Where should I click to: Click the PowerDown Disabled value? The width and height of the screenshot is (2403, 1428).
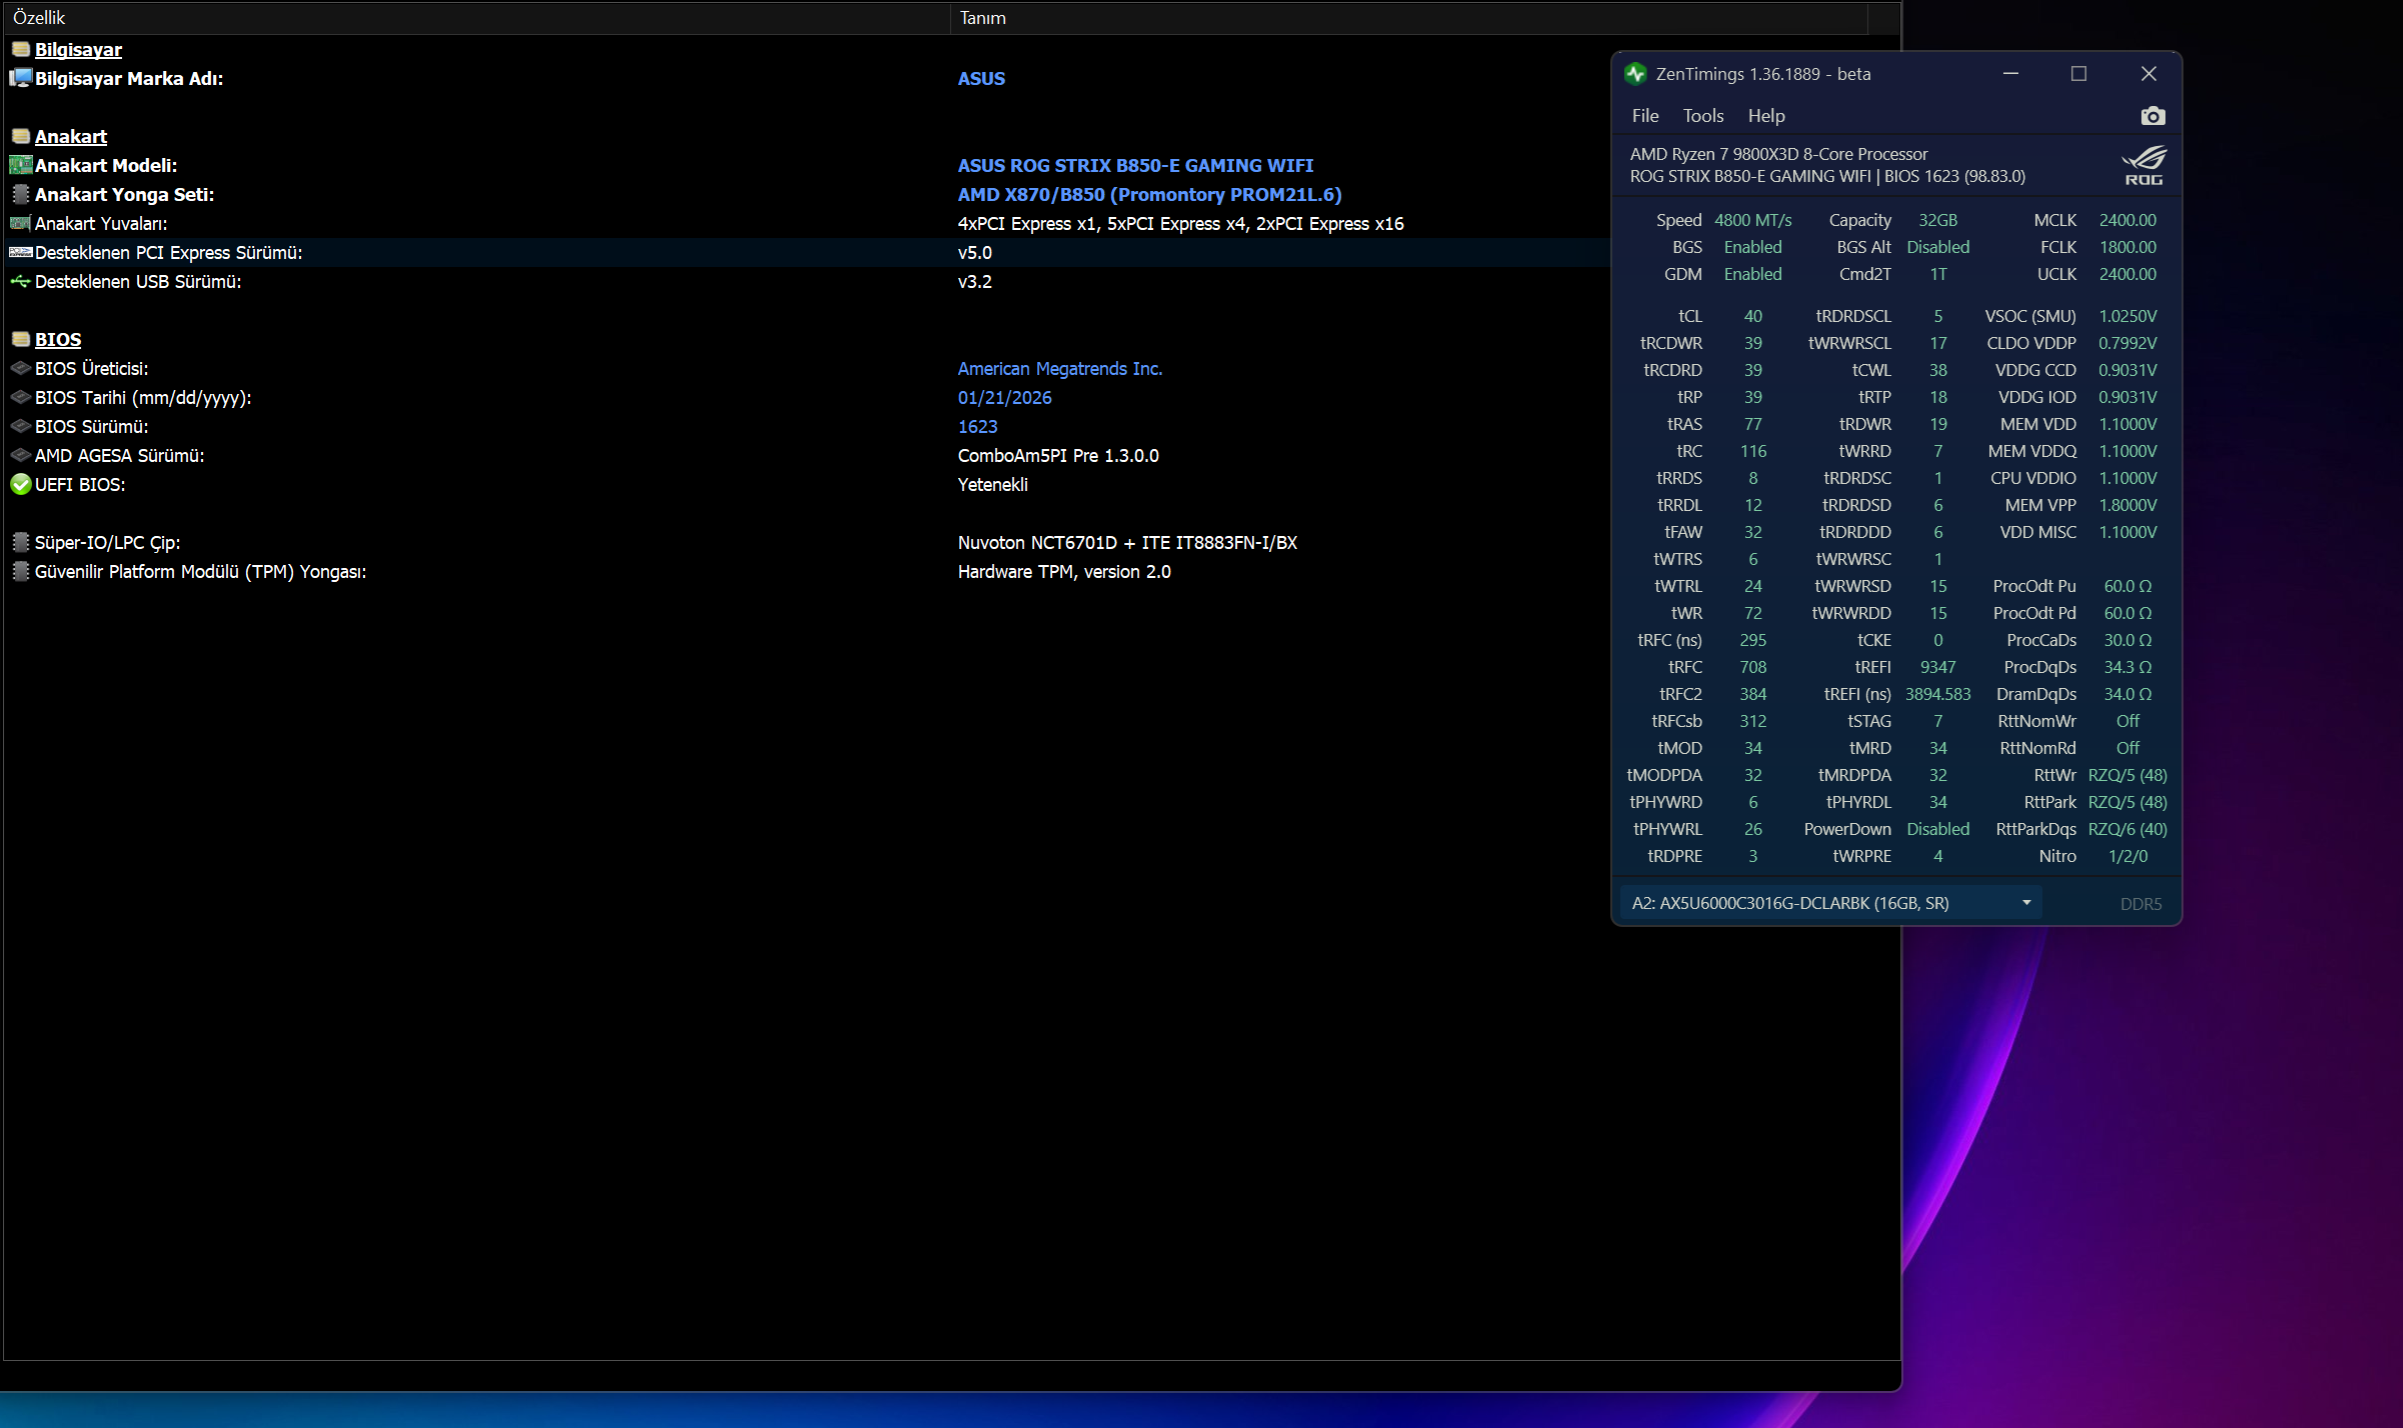tap(1938, 829)
